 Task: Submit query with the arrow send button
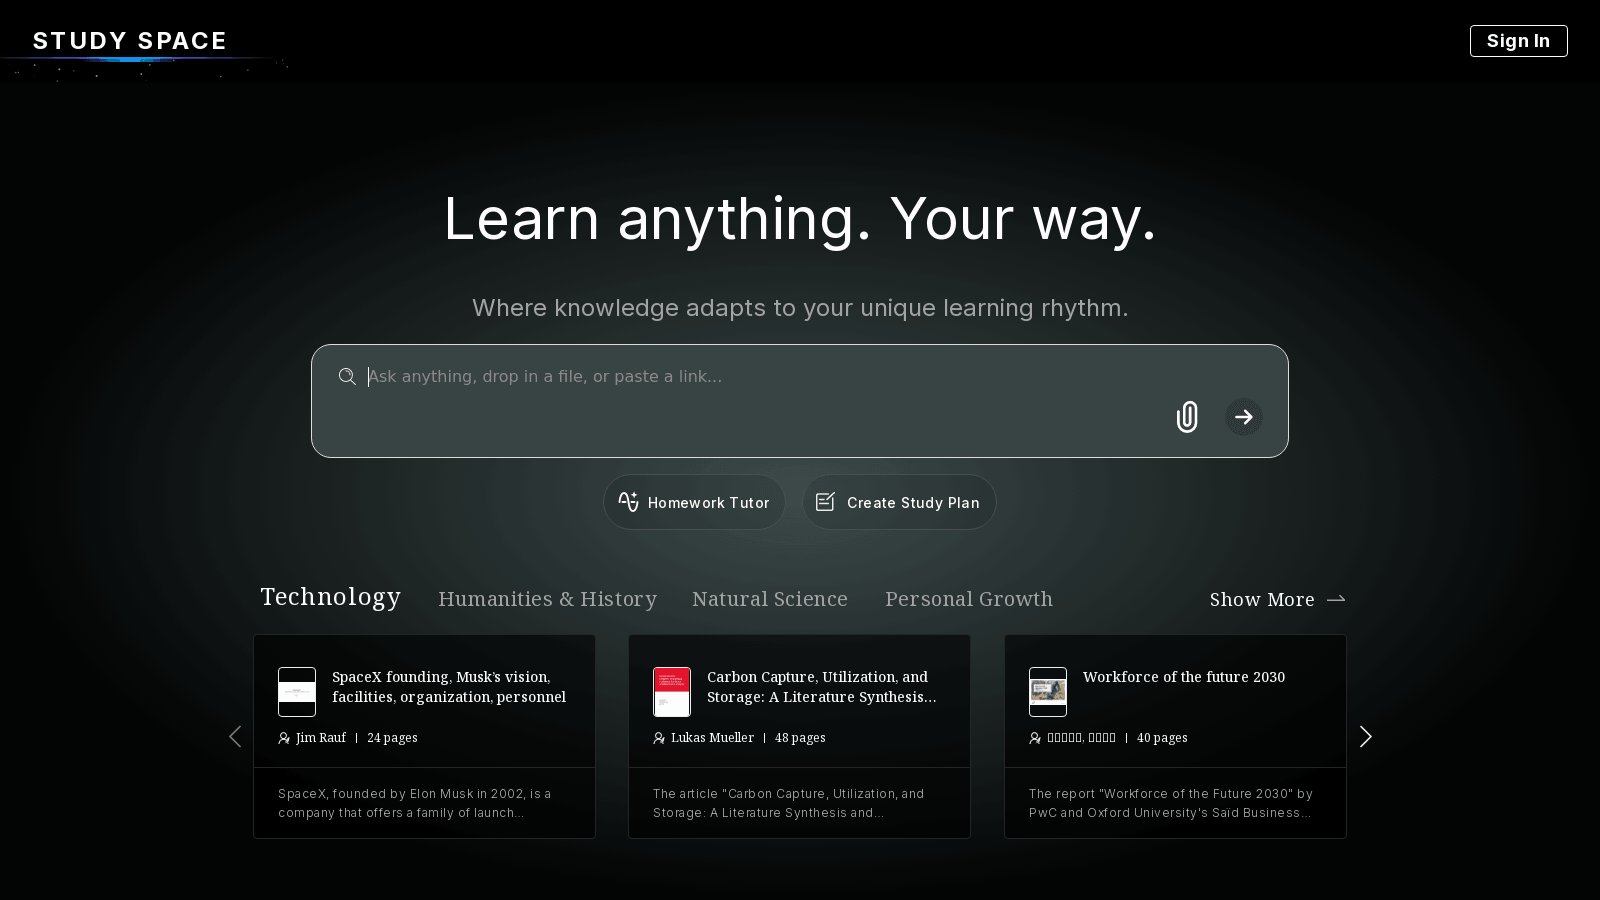point(1244,417)
